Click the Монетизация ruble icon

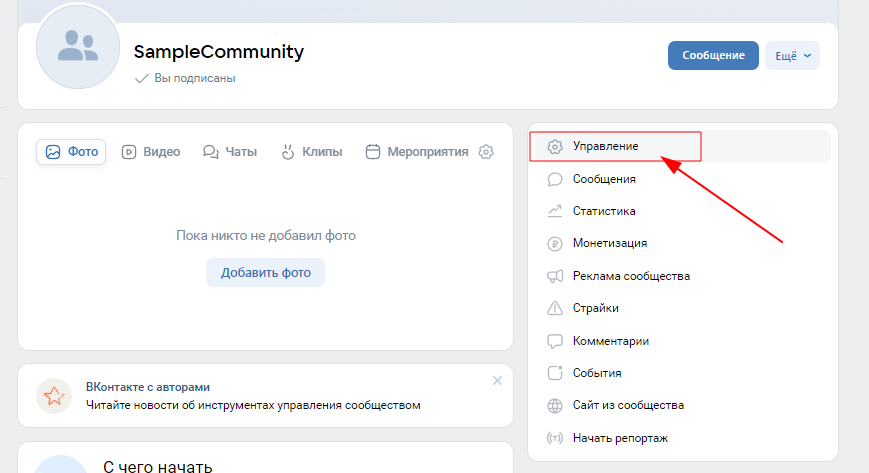point(555,243)
